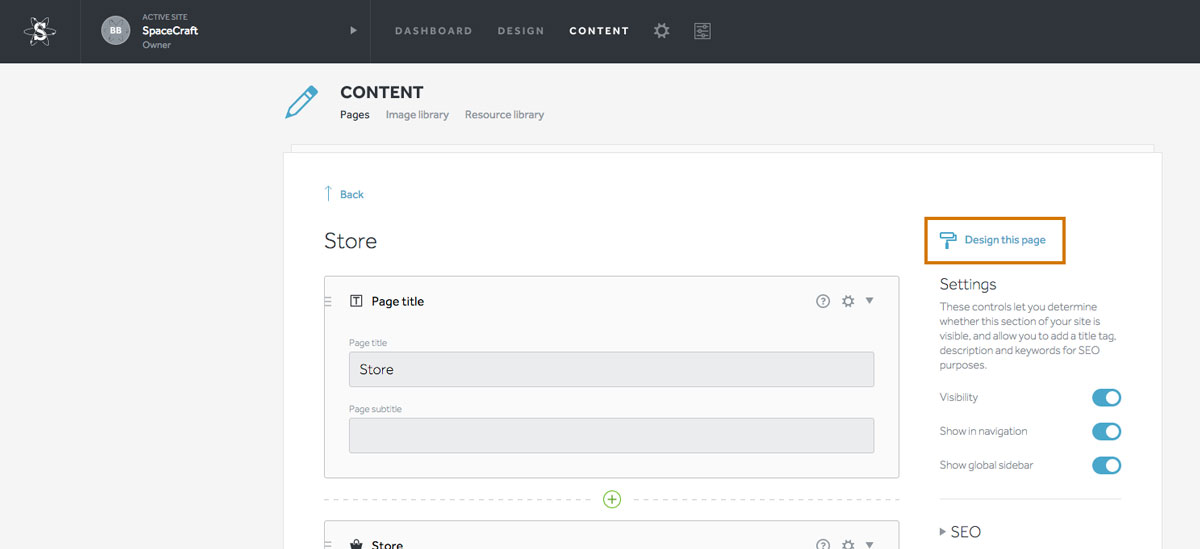Click the help icon in Page title block
This screenshot has height=549, width=1200.
[x=823, y=301]
